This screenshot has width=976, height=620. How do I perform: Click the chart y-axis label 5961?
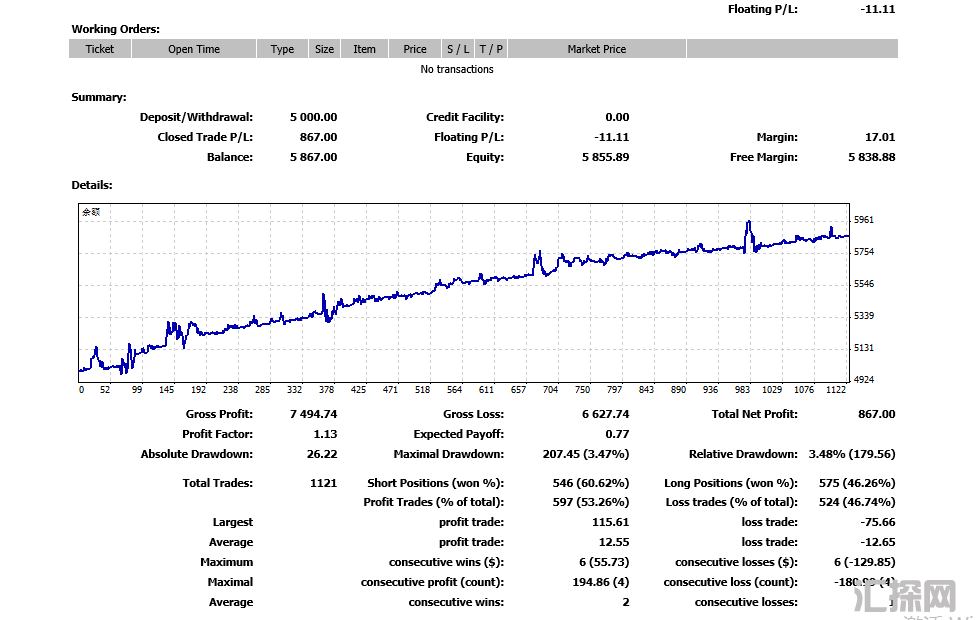click(x=864, y=220)
